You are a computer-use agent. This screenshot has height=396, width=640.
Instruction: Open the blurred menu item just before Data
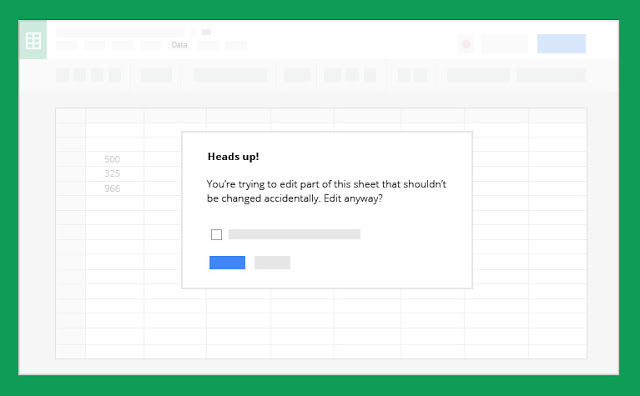tap(151, 45)
